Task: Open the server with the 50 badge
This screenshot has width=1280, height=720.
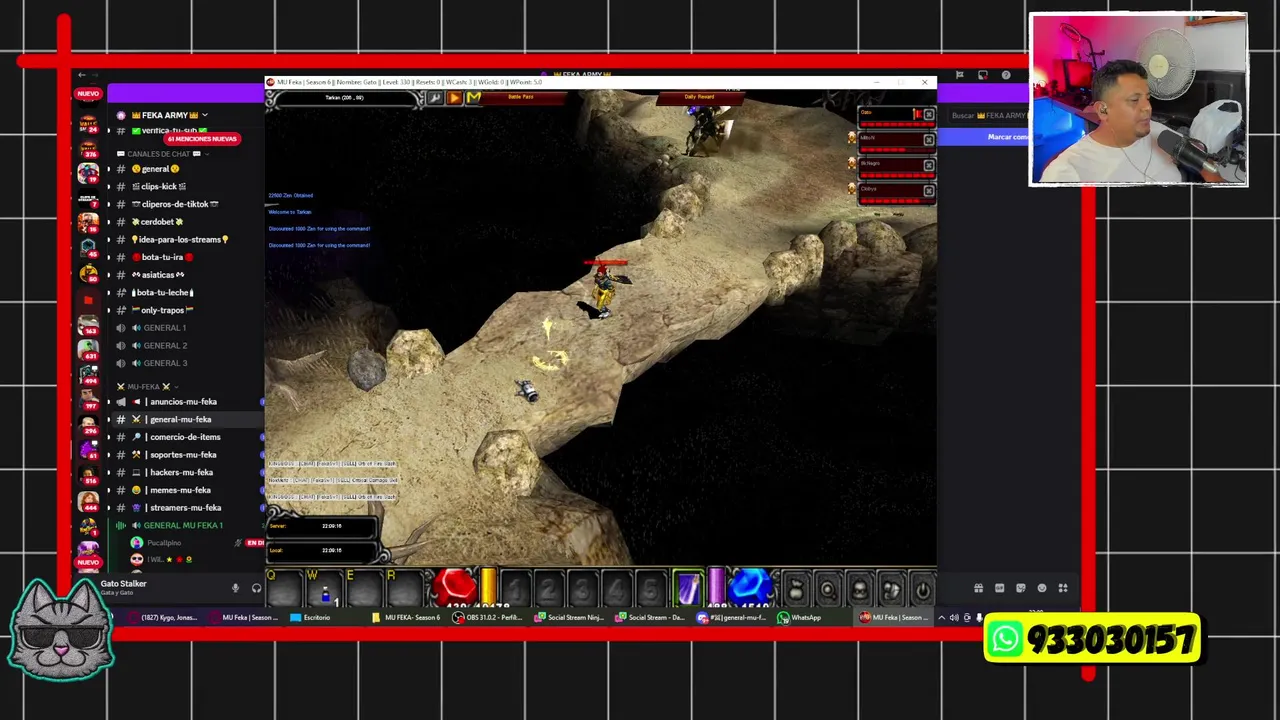Action: tap(88, 273)
